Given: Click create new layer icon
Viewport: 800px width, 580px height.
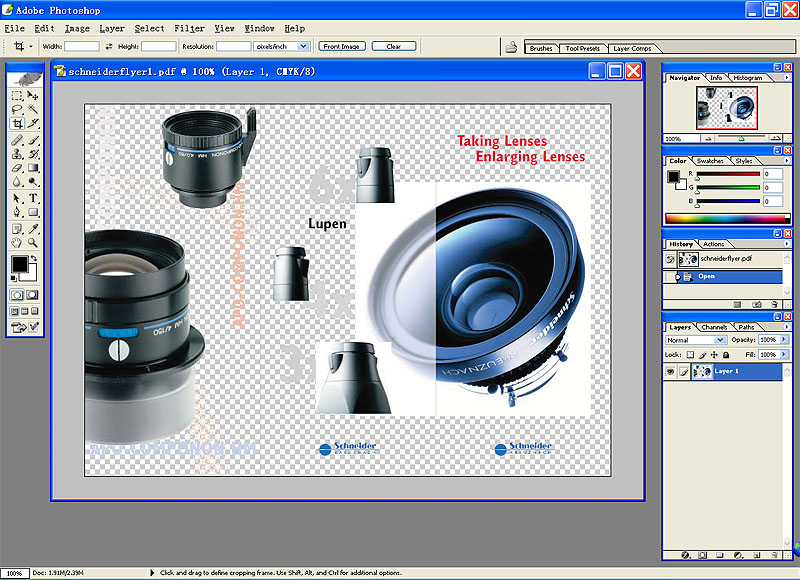Looking at the screenshot, I should 757,555.
